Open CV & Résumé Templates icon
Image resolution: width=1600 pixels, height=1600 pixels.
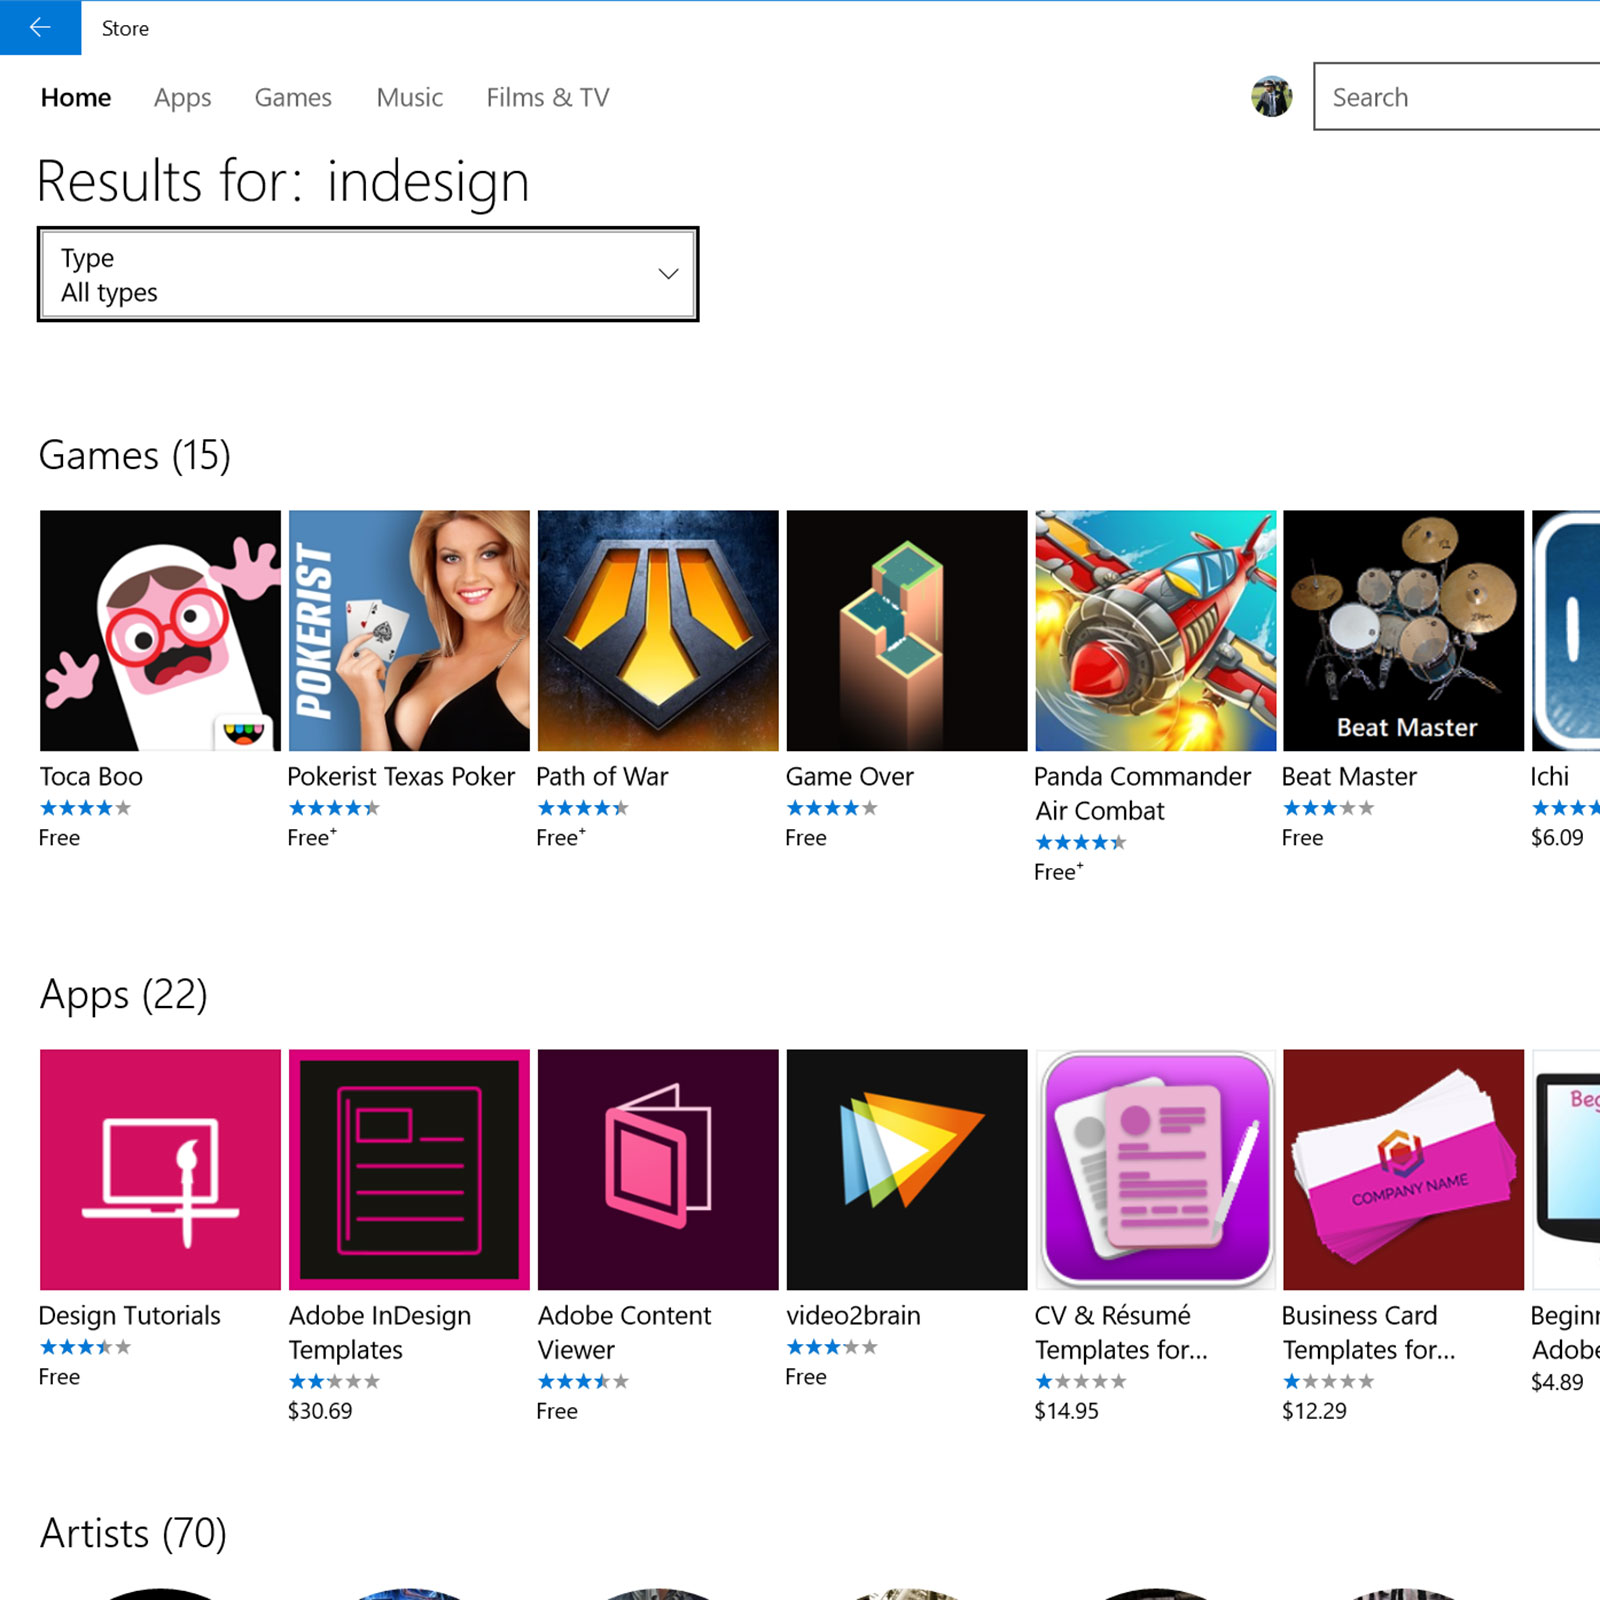(x=1155, y=1169)
